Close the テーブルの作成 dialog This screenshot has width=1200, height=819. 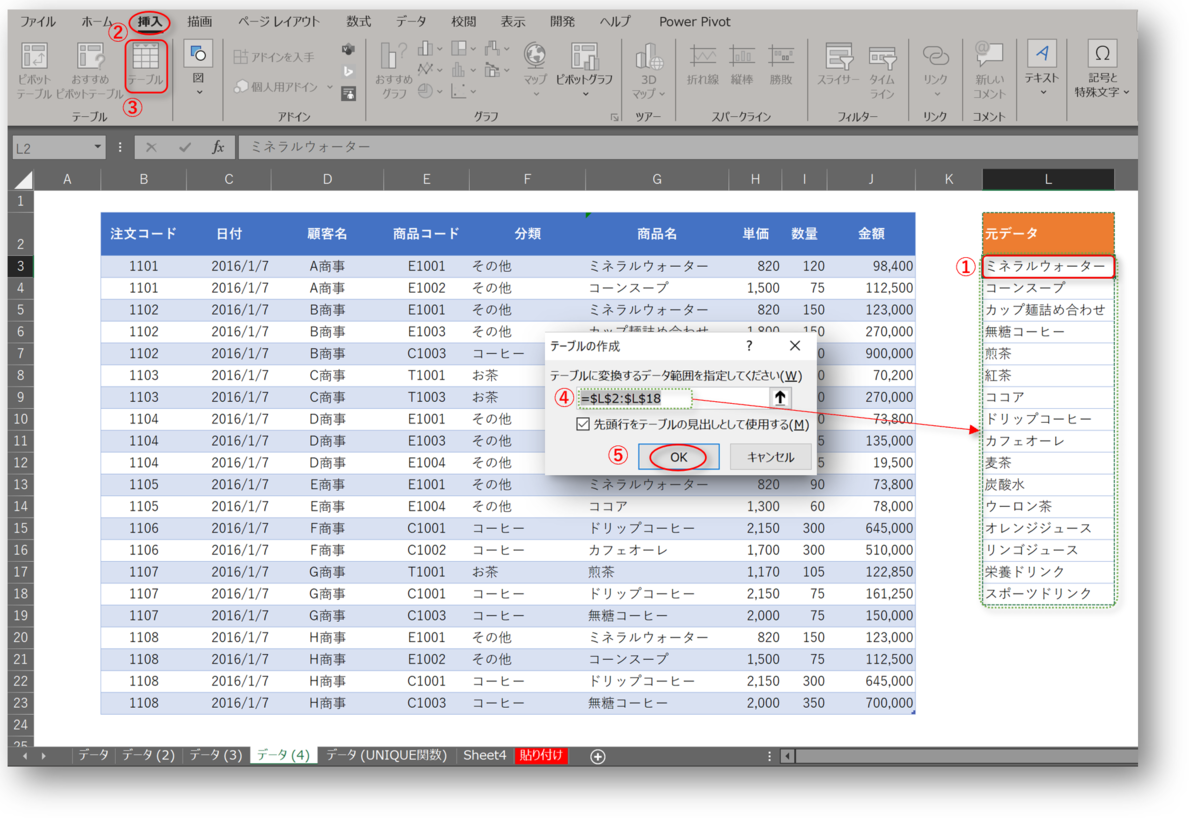click(x=795, y=346)
